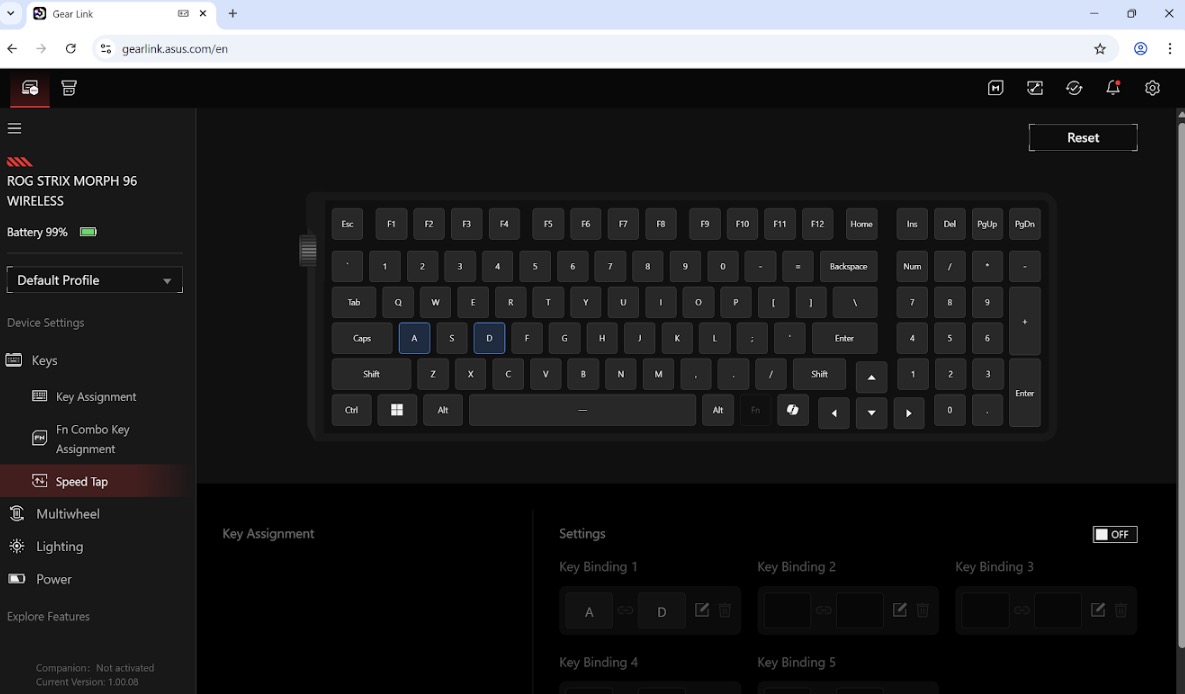Select highlighted A key on keyboard
Viewport: 1185px width, 694px height.
pyautogui.click(x=414, y=338)
